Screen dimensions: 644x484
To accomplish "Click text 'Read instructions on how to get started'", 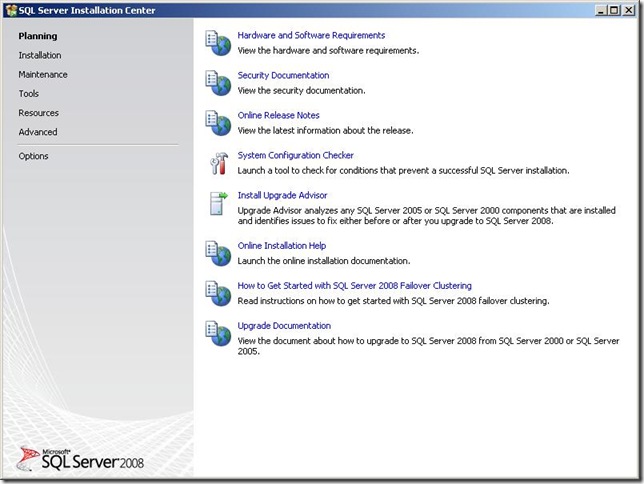I will click(x=312, y=301).
